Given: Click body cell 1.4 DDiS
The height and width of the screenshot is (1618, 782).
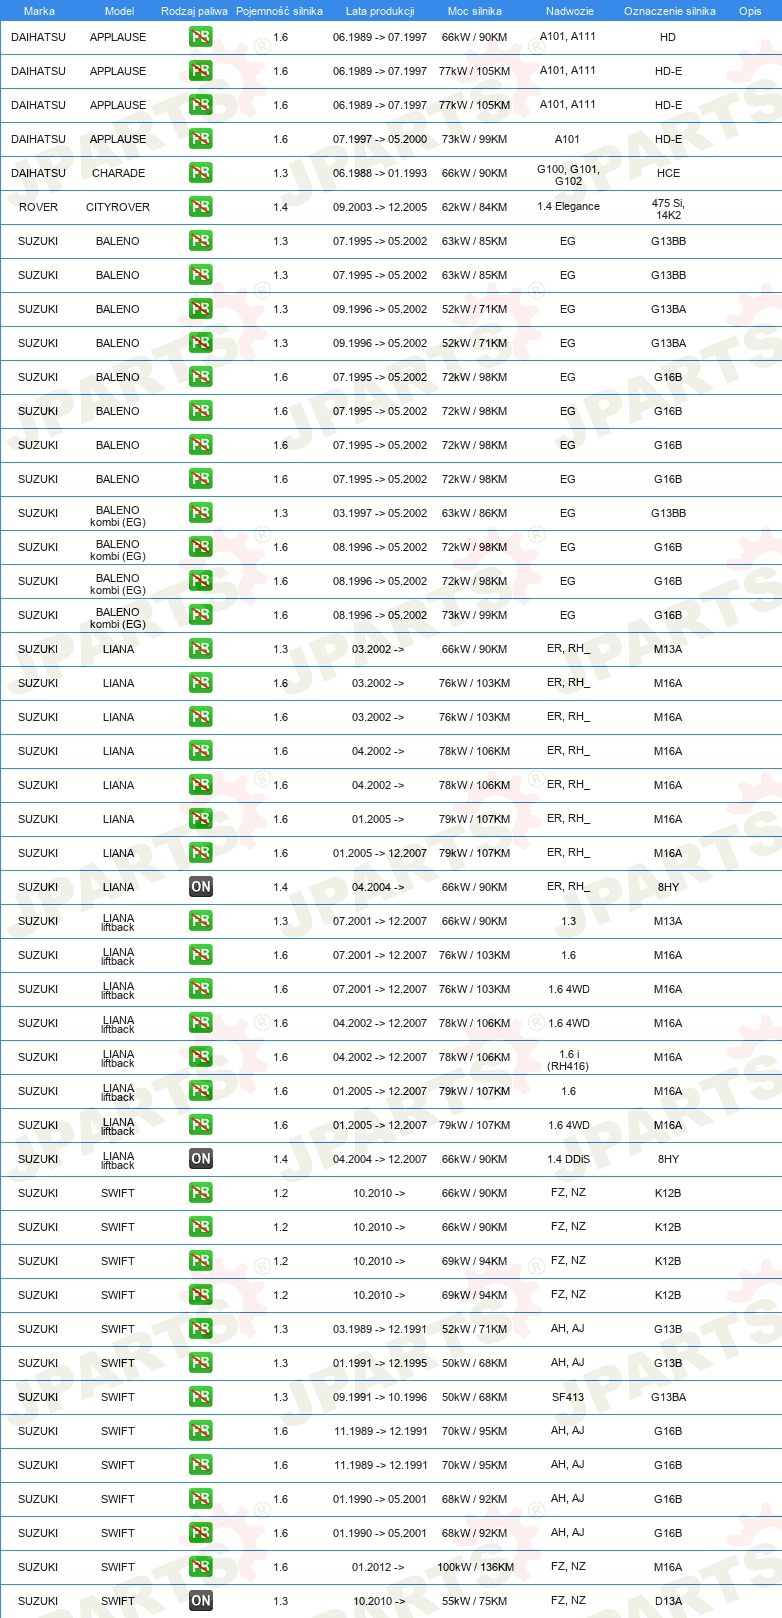Looking at the screenshot, I should click(x=568, y=1159).
